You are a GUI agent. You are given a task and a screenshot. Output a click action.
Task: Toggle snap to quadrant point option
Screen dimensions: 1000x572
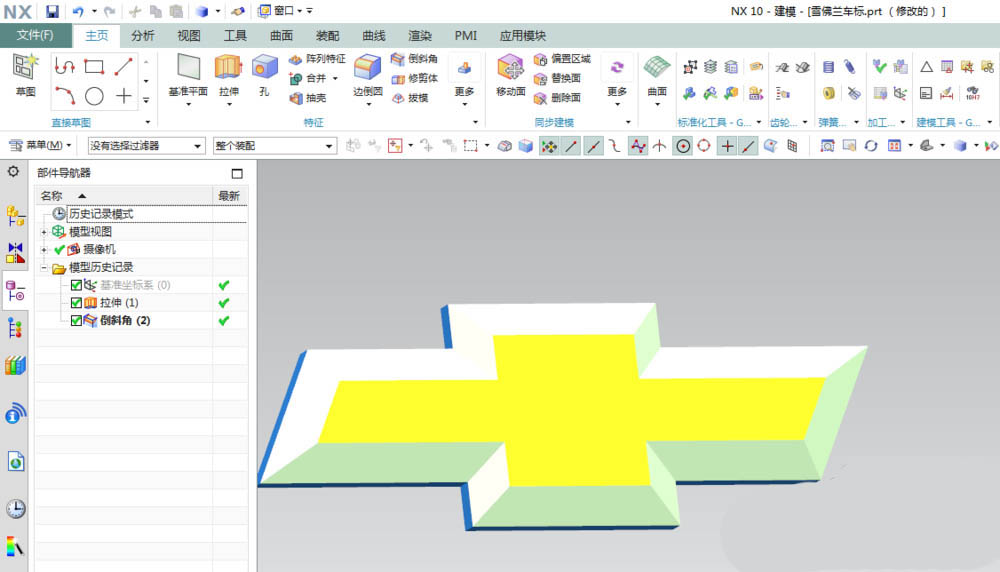(x=704, y=146)
